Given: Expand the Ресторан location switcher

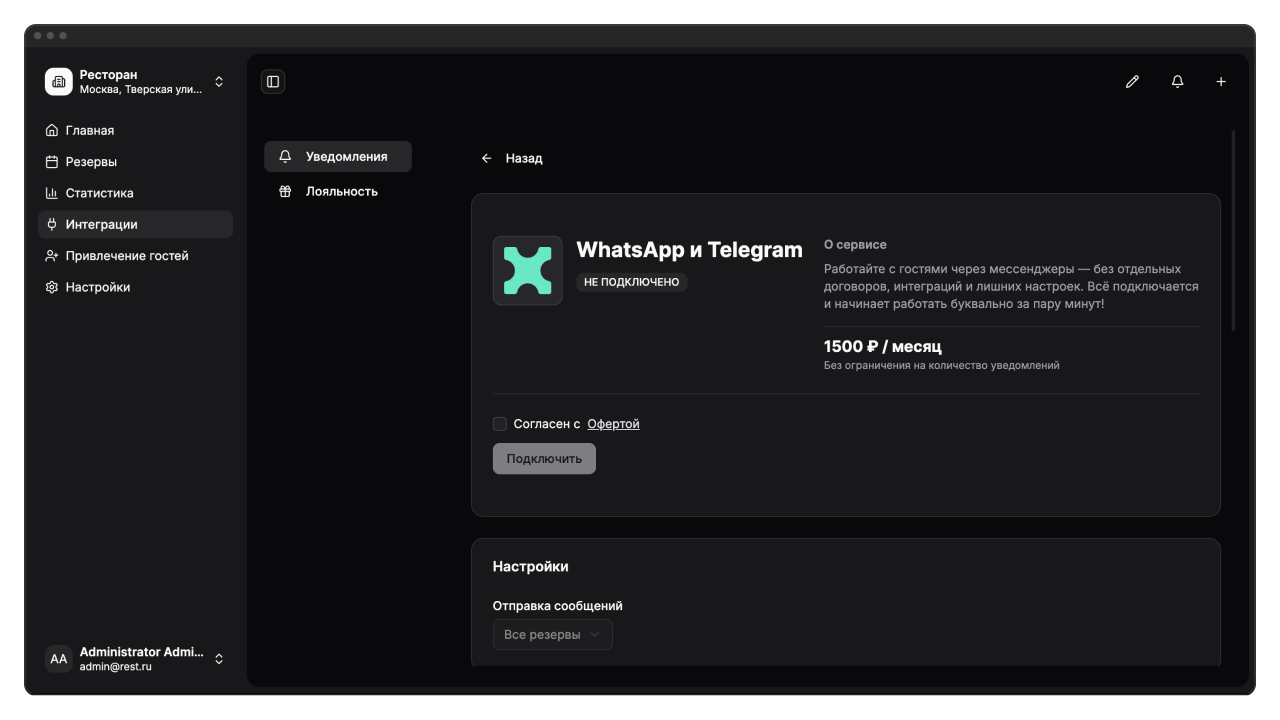Looking at the screenshot, I should (x=219, y=82).
